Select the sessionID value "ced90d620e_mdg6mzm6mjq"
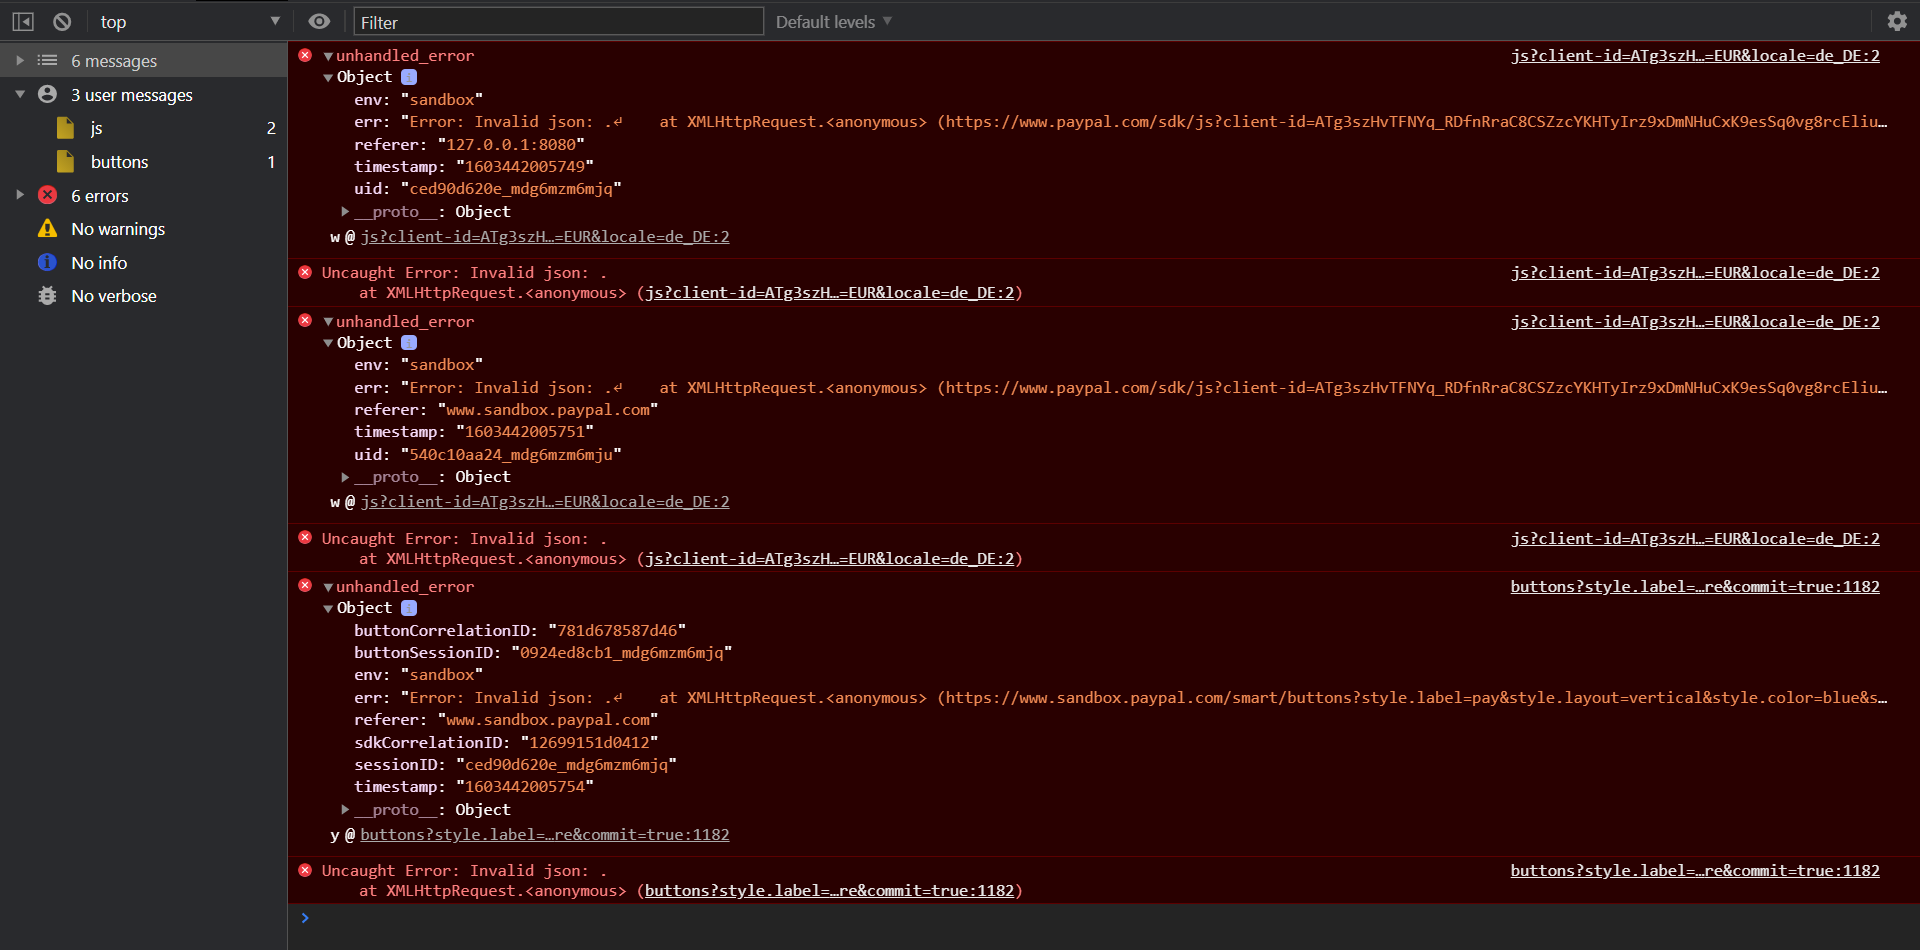Viewport: 1920px width, 950px height. [x=566, y=765]
